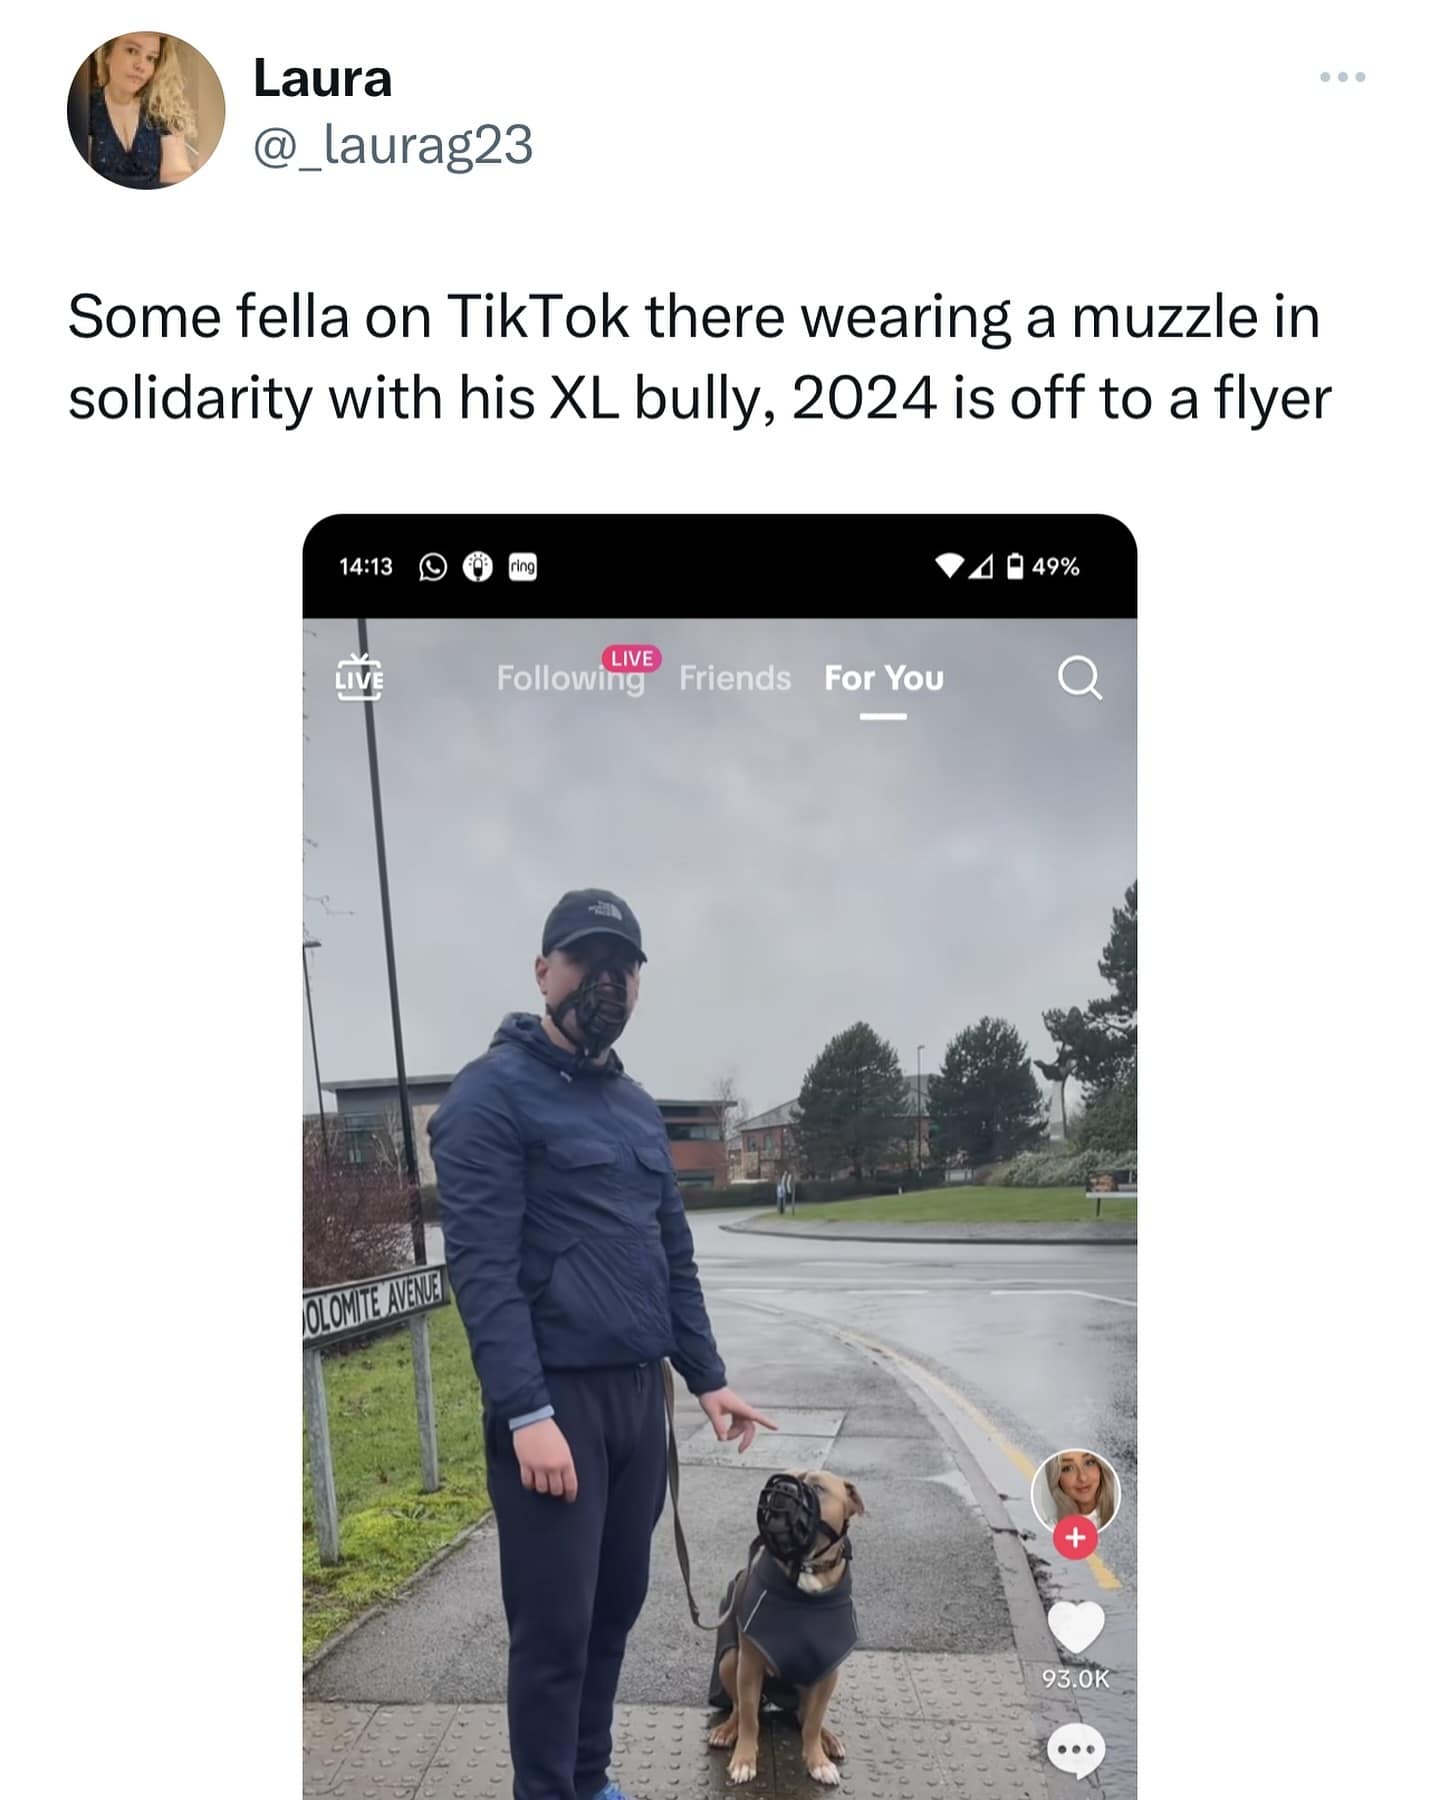Open the TikTok creator's avatar

(x=1075, y=1493)
